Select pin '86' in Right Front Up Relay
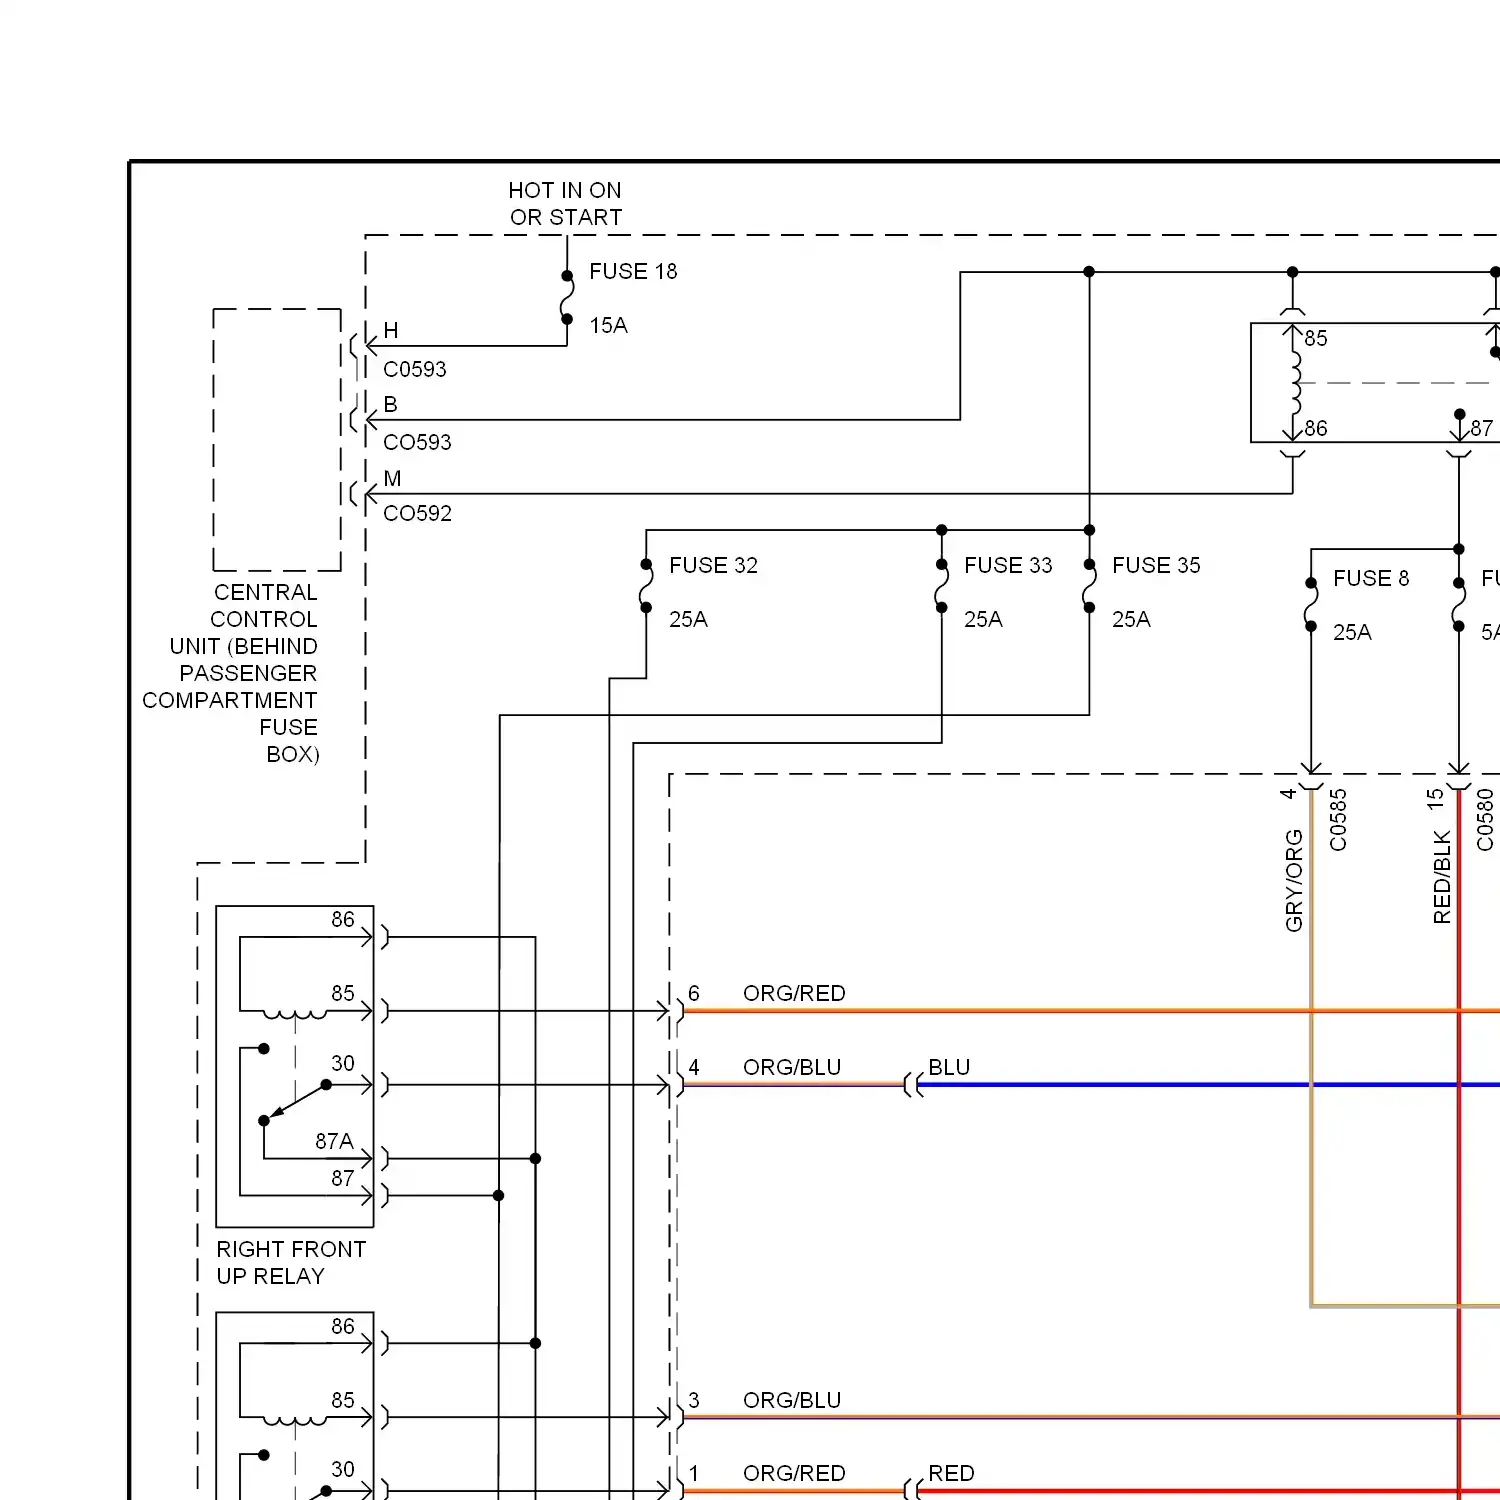The image size is (1500, 1500). coord(343,920)
